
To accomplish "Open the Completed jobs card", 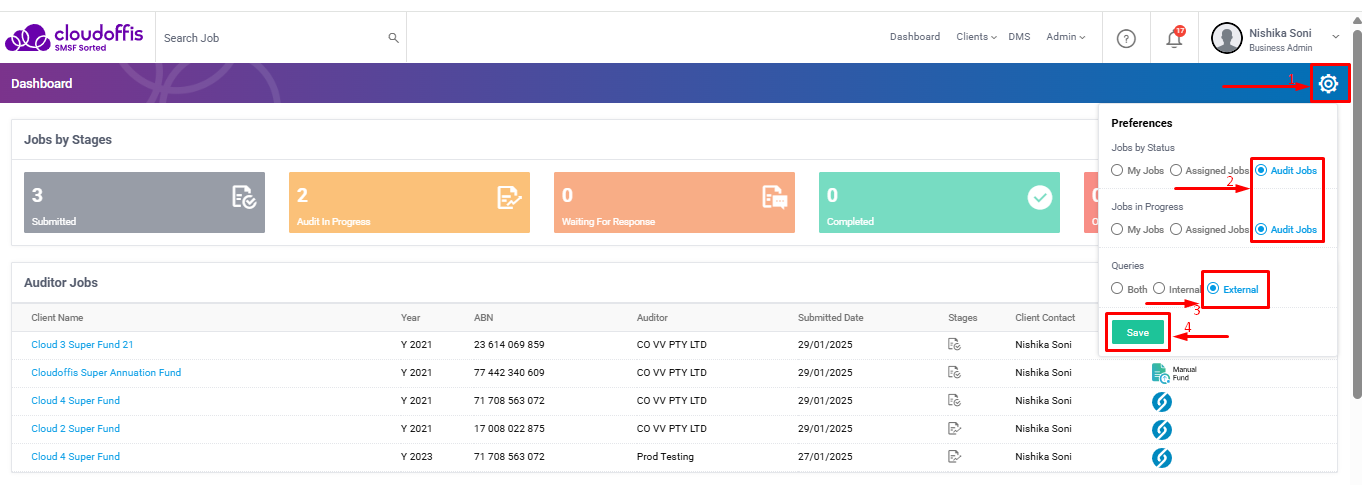I will click(x=939, y=203).
